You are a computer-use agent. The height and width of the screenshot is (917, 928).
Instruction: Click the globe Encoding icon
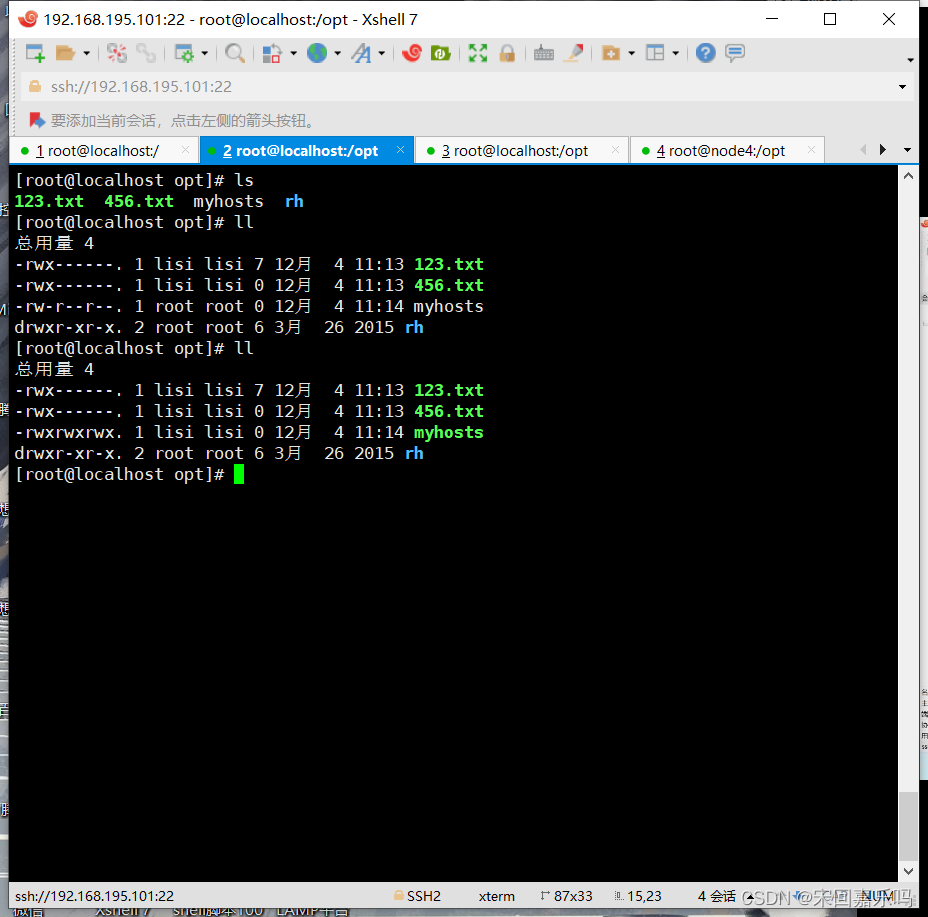[317, 53]
